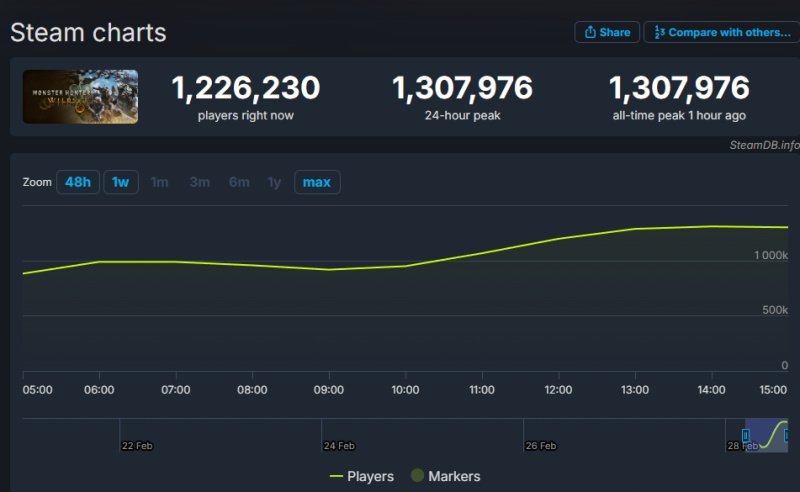Choose the 6m zoom range

239,182
